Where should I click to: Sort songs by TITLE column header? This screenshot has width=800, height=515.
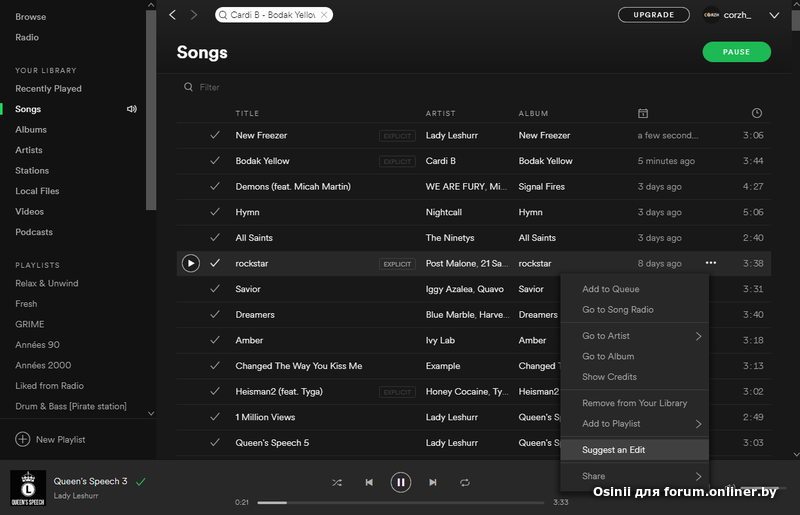tap(247, 113)
